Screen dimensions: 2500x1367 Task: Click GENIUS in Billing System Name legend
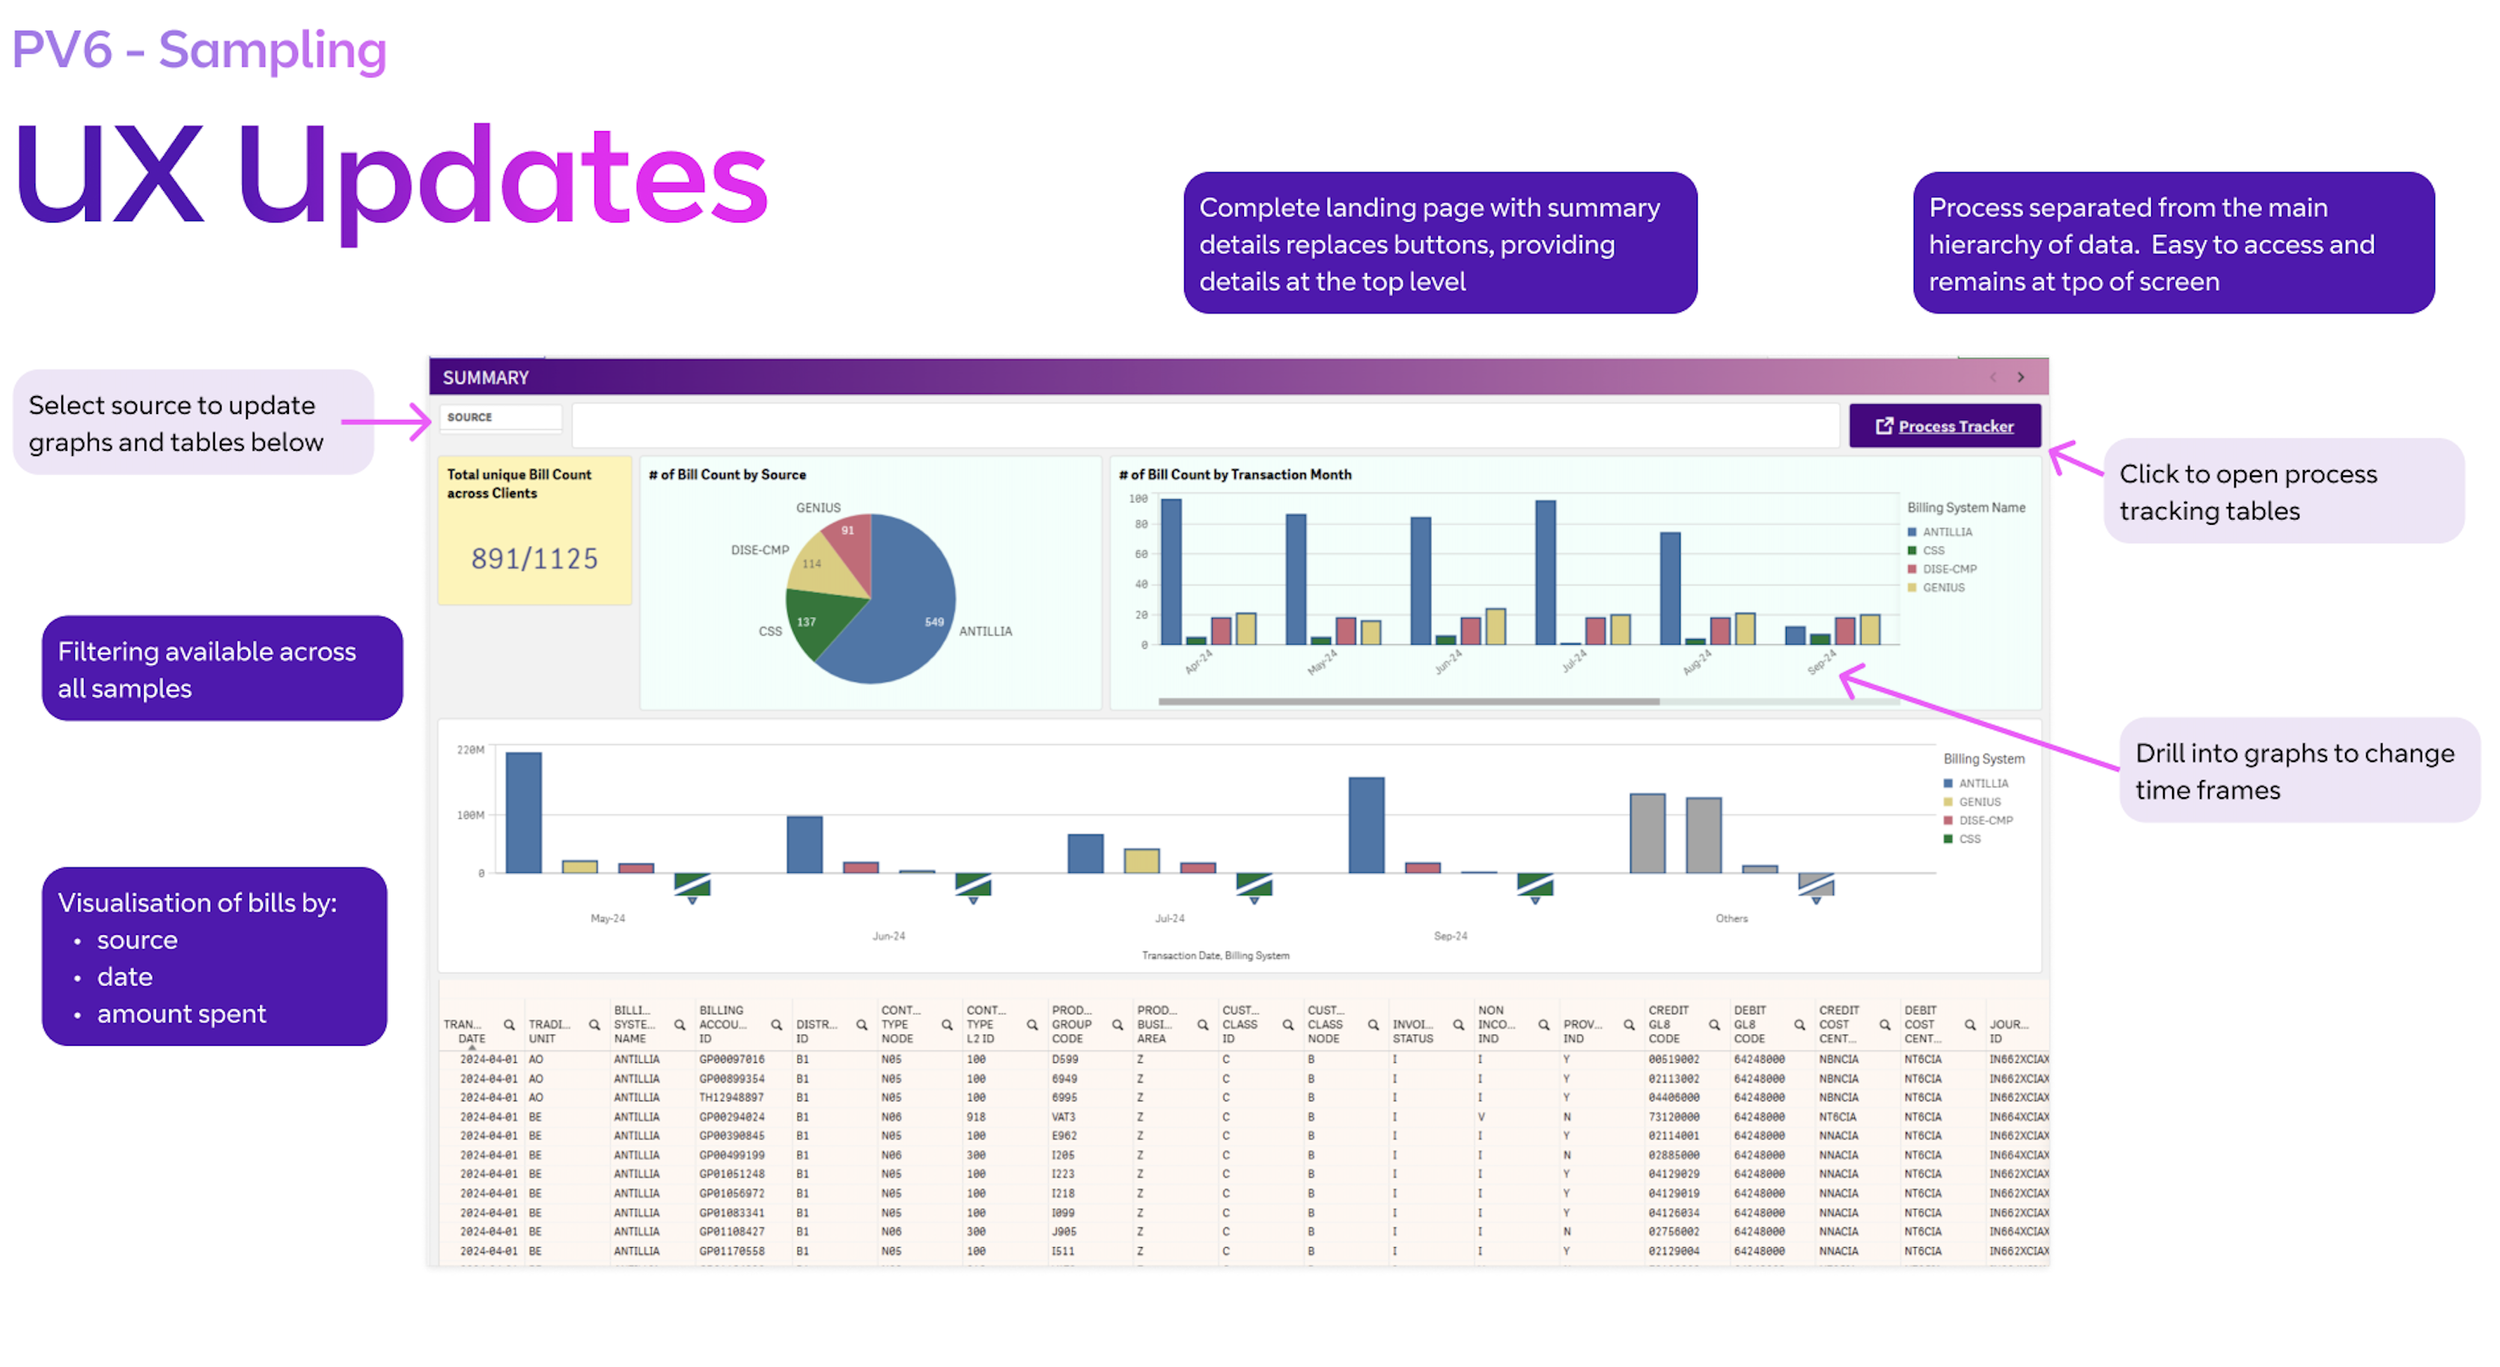tap(1936, 588)
